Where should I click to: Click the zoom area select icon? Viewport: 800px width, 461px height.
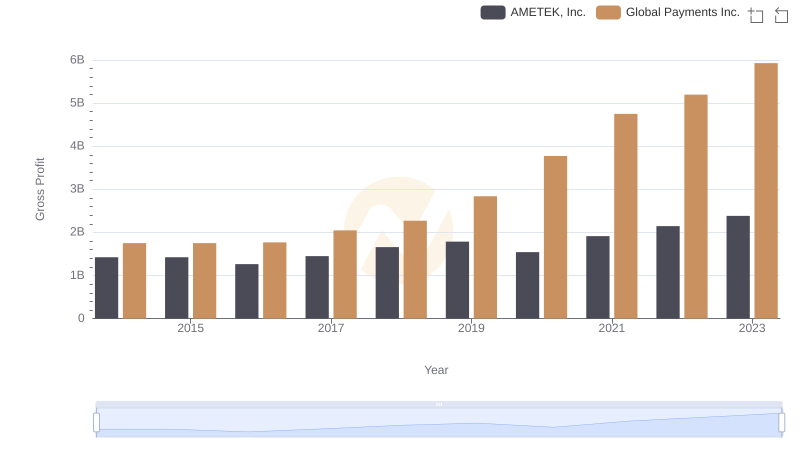point(756,15)
